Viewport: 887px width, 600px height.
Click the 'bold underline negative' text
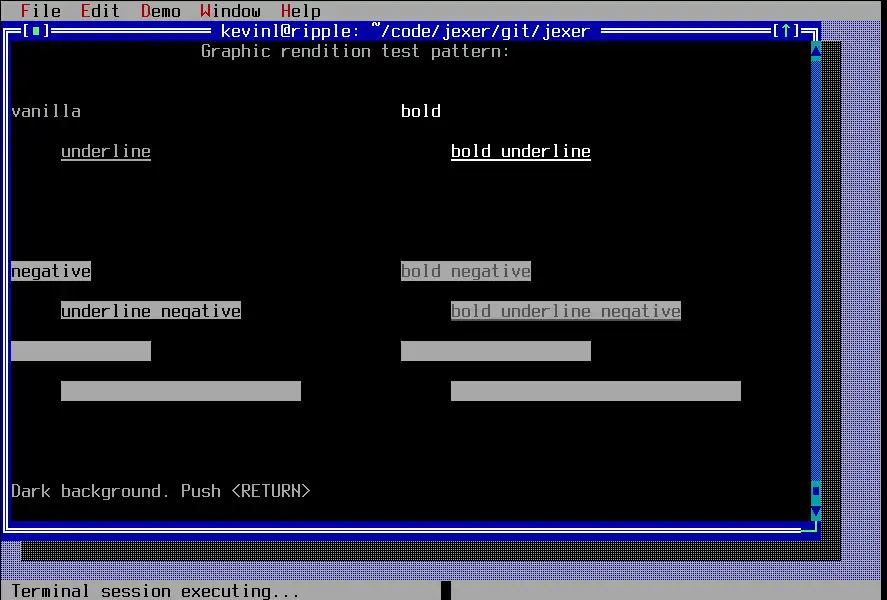click(x=566, y=311)
